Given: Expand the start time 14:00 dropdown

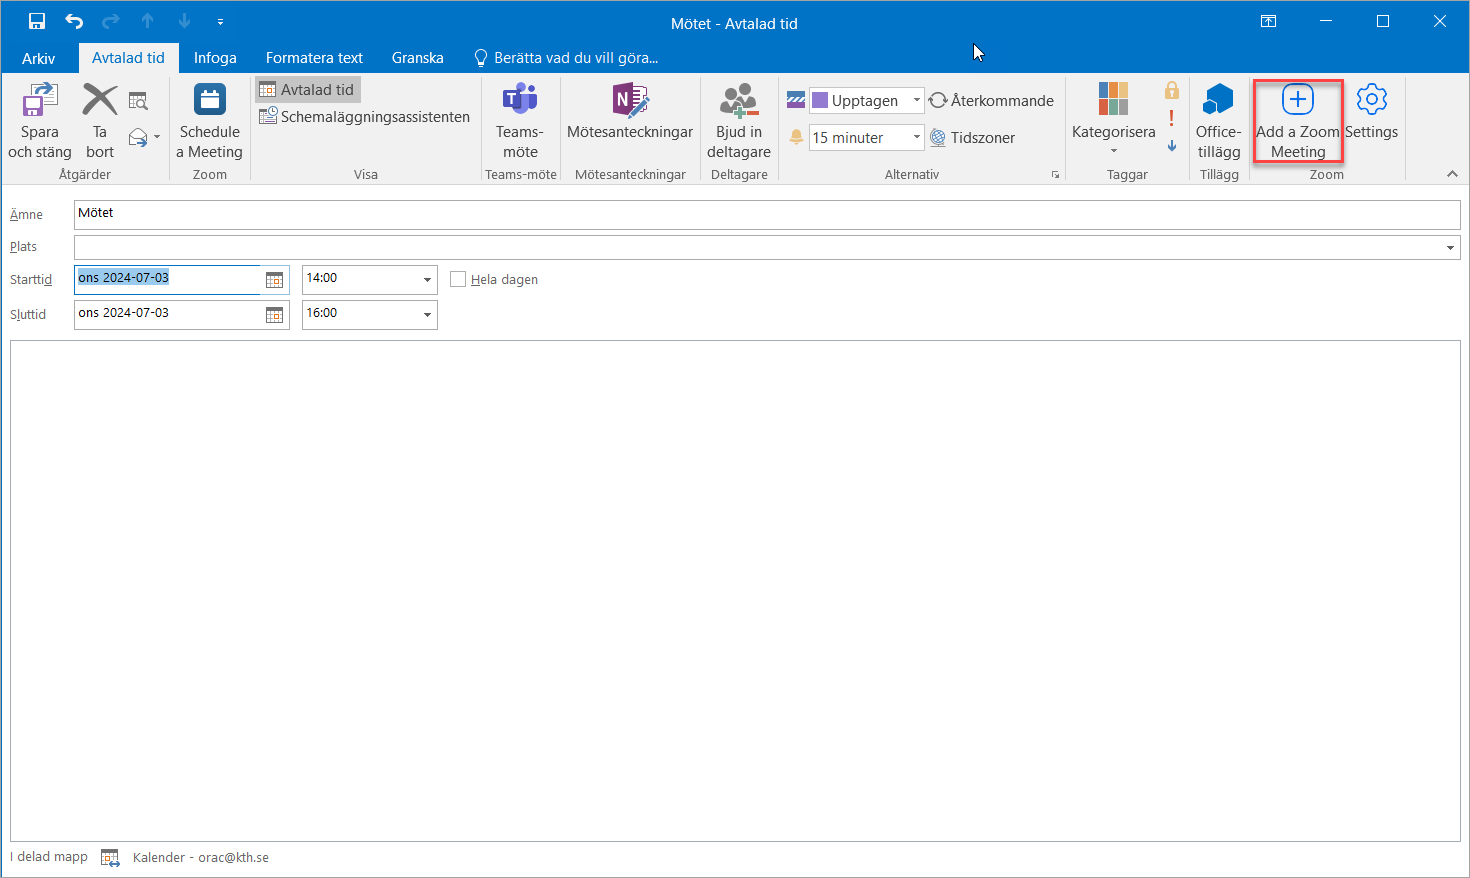Looking at the screenshot, I should click(x=427, y=280).
